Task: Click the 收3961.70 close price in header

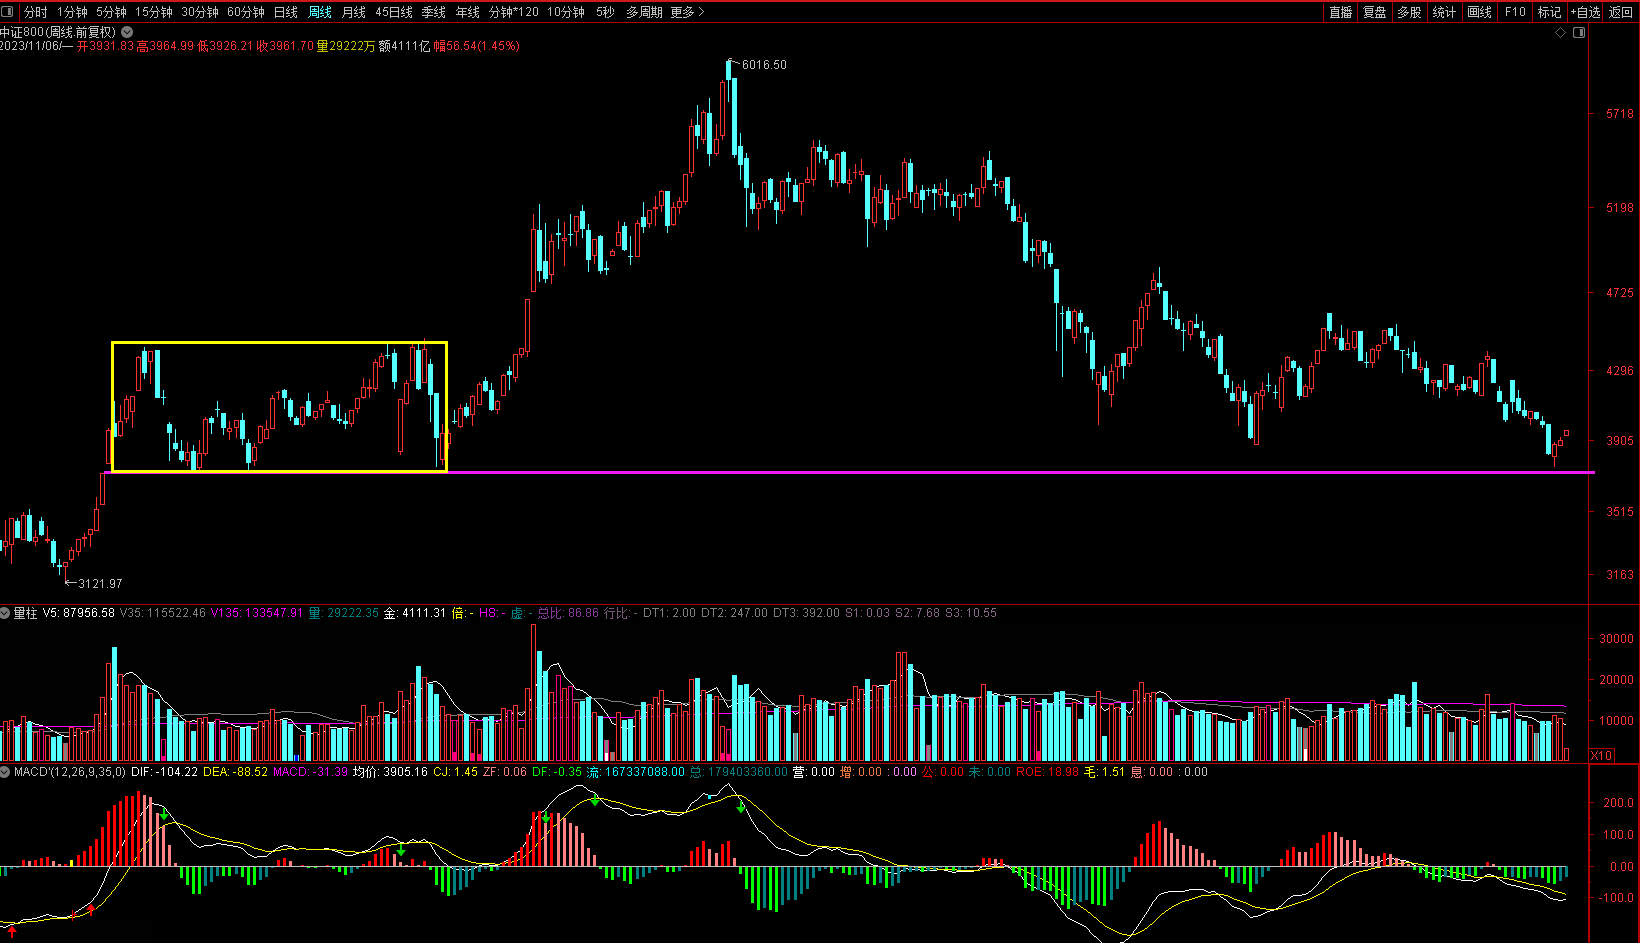Action: click(x=285, y=46)
